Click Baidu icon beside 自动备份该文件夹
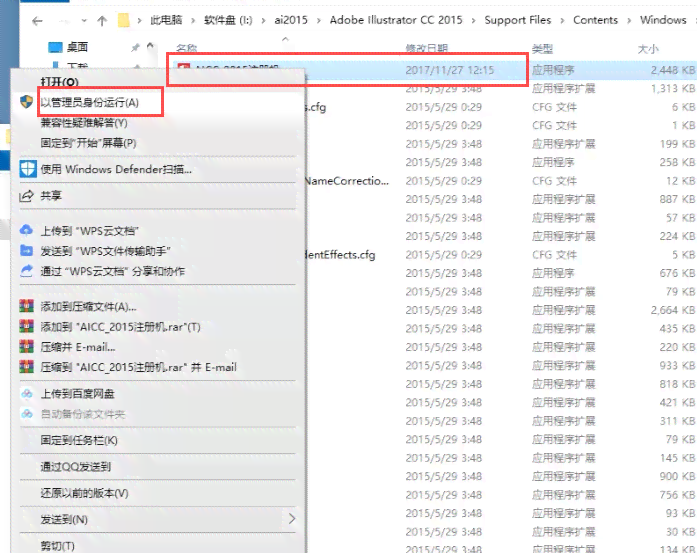Image resolution: width=697 pixels, height=553 pixels. pos(27,414)
